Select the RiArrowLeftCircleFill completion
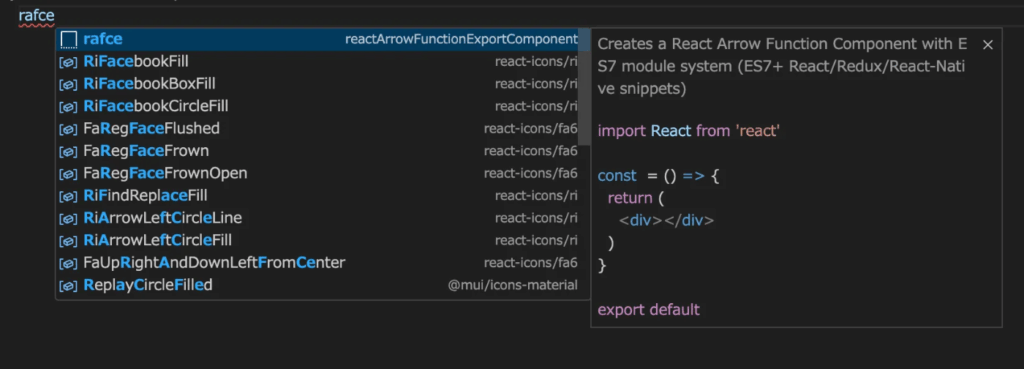1024x369 pixels. (x=317, y=240)
